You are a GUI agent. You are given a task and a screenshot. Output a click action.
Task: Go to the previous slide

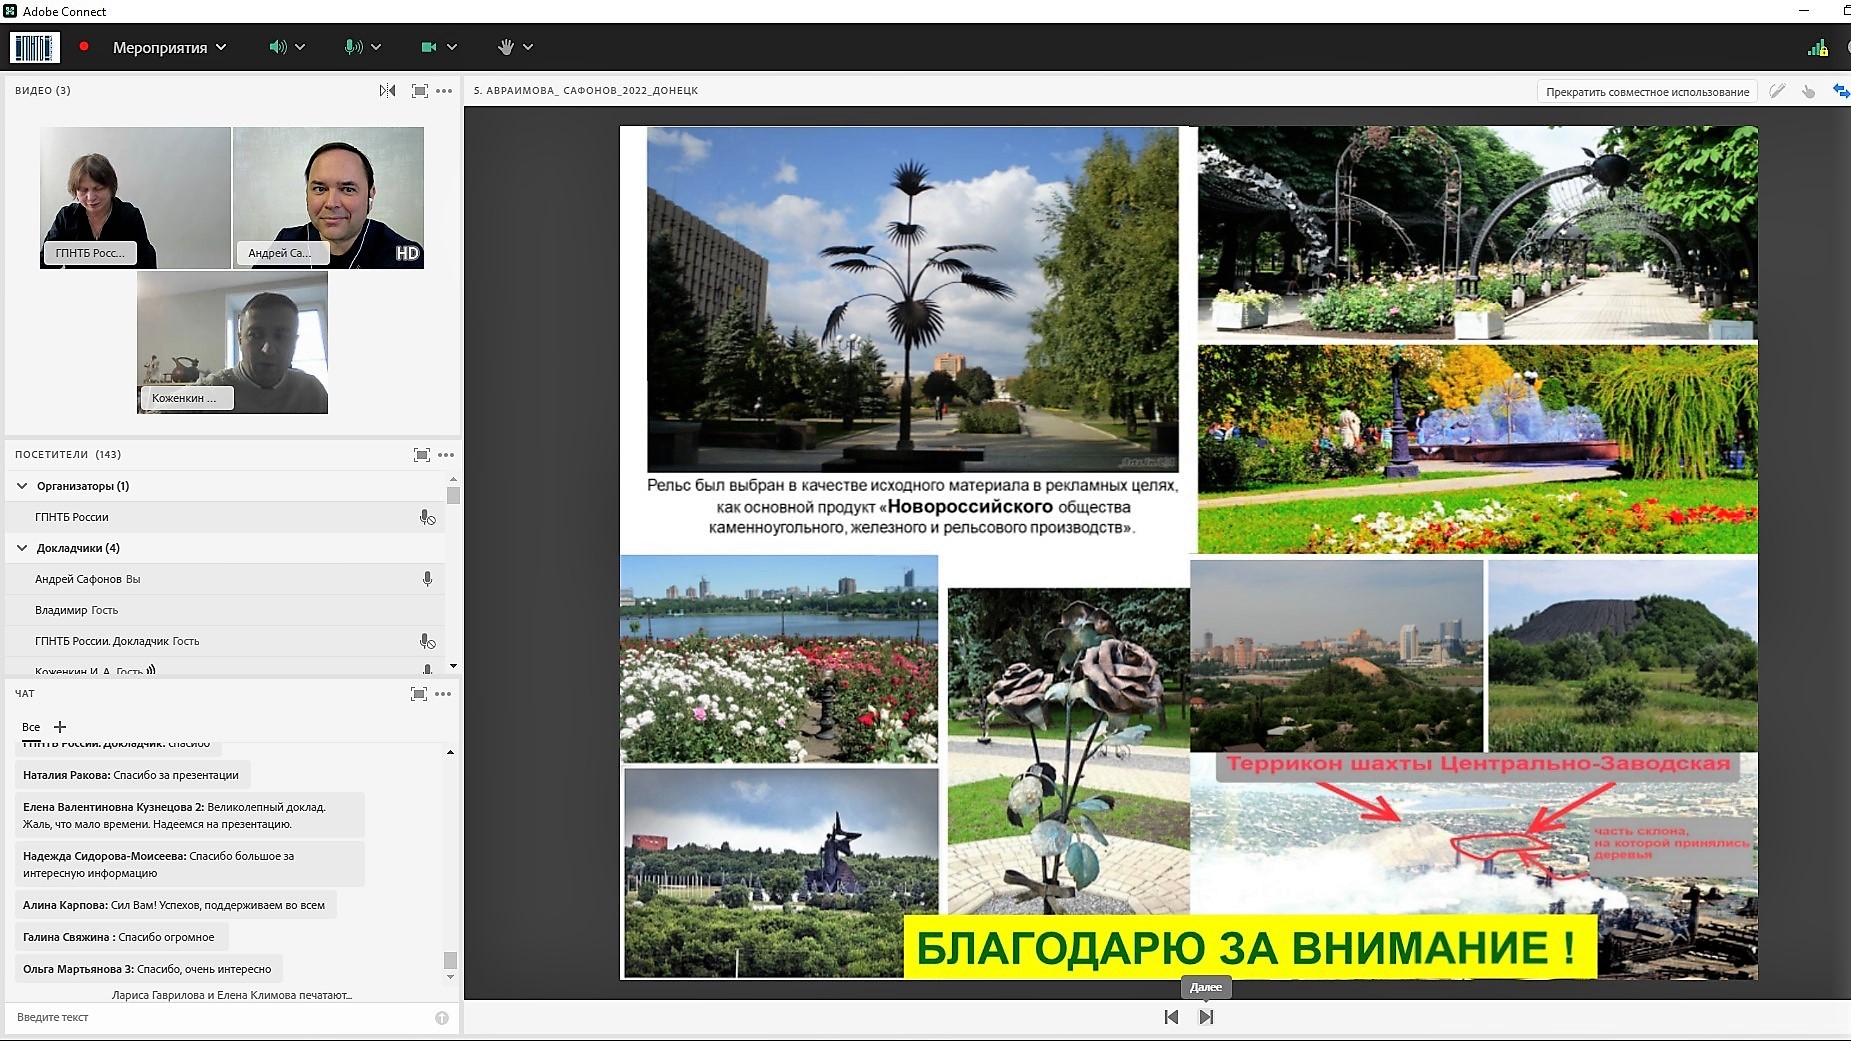(1171, 1017)
